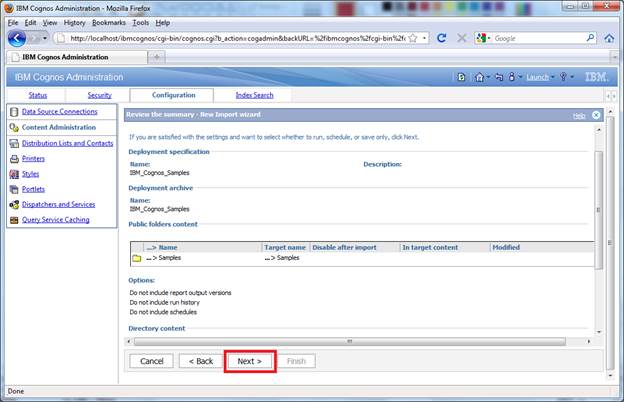Click the Query Service Caching icon
Image resolution: width=624 pixels, height=402 pixels.
point(14,220)
